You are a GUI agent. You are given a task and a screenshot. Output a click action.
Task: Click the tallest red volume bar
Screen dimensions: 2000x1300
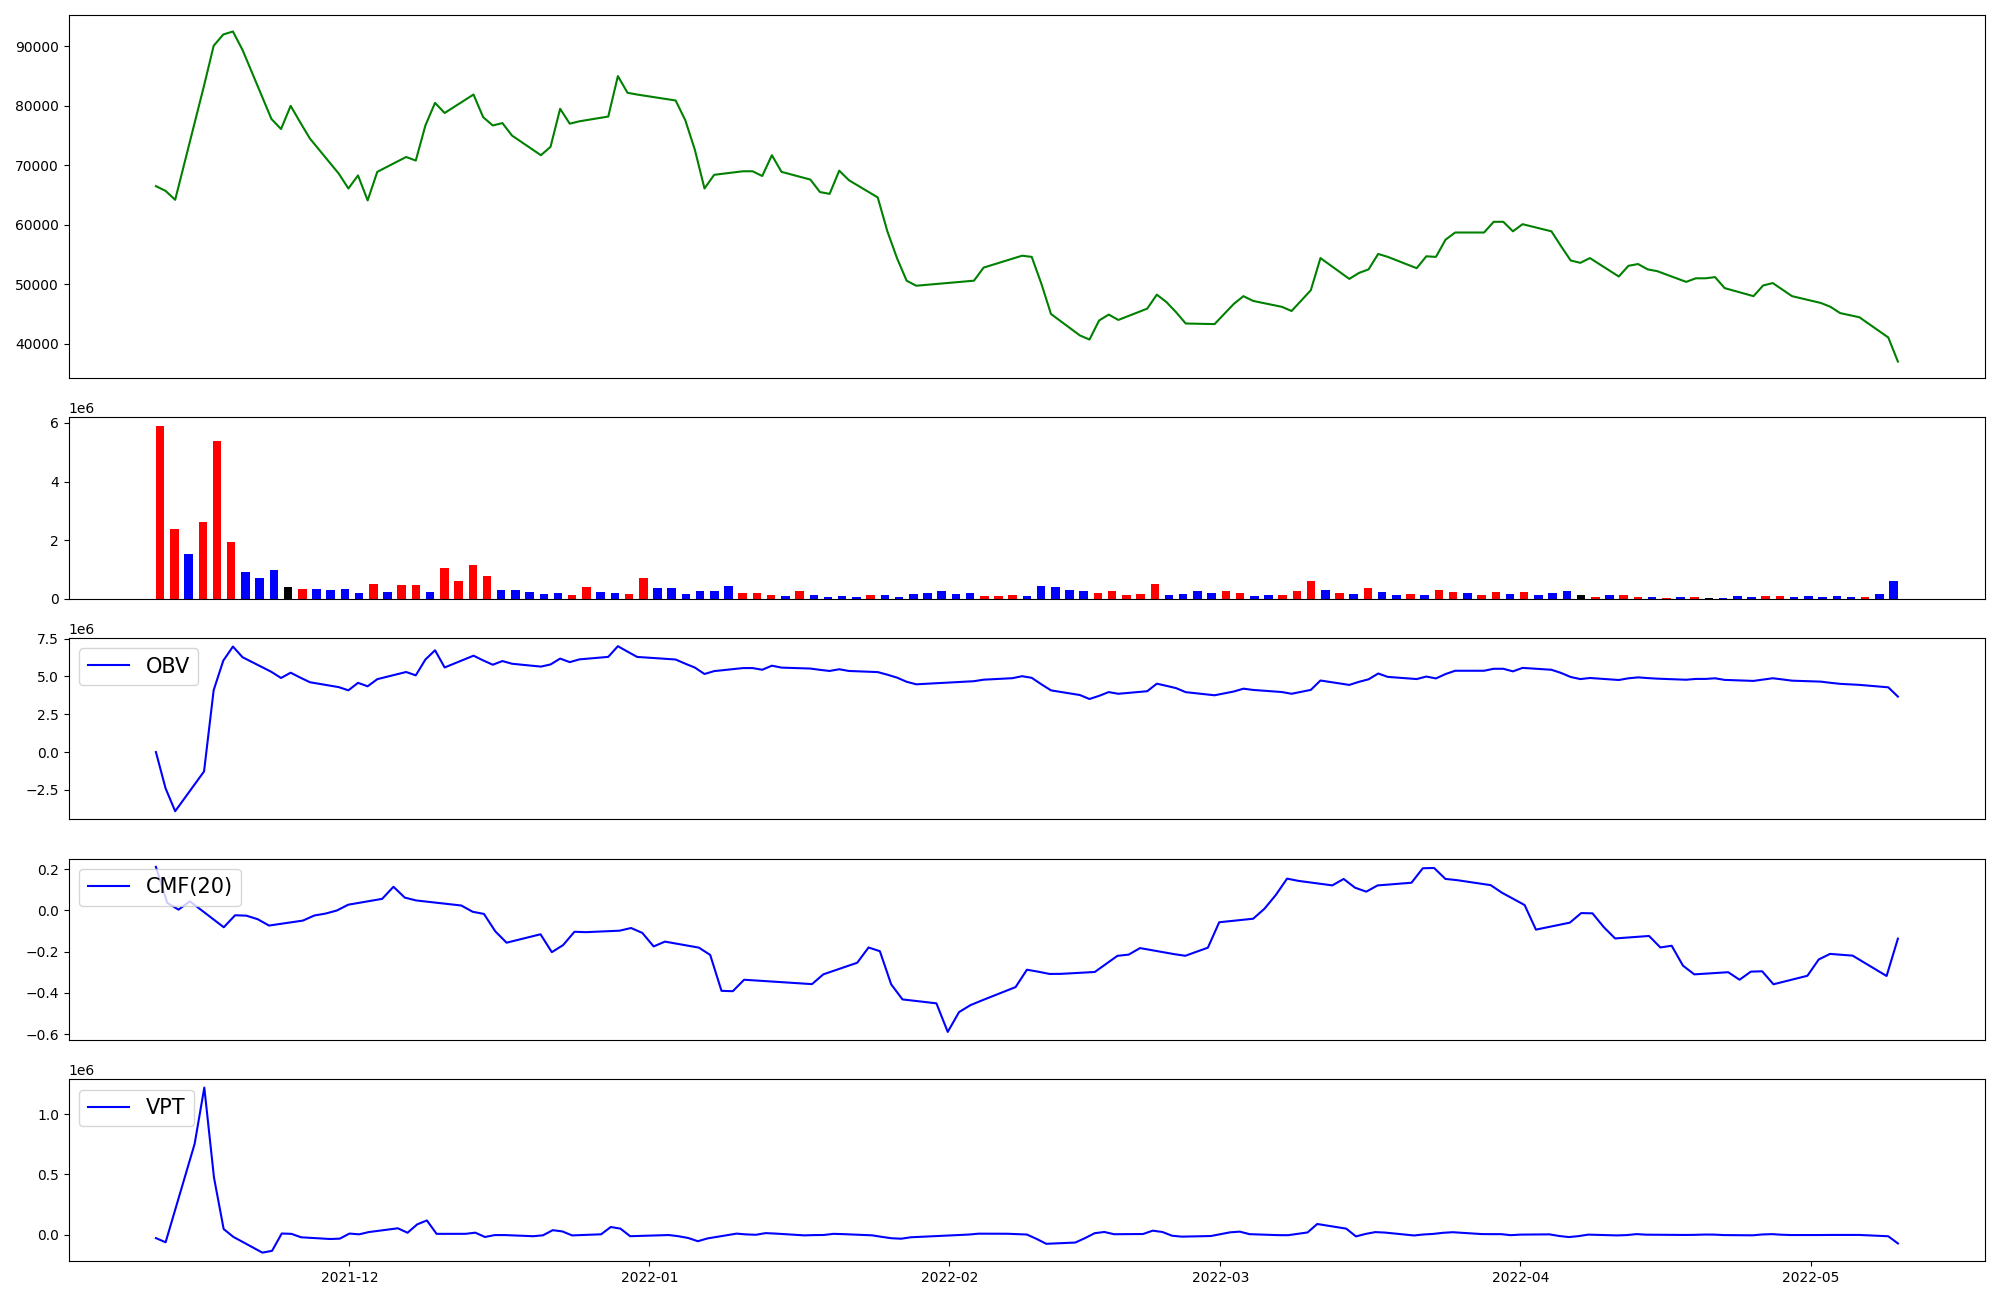pyautogui.click(x=160, y=512)
